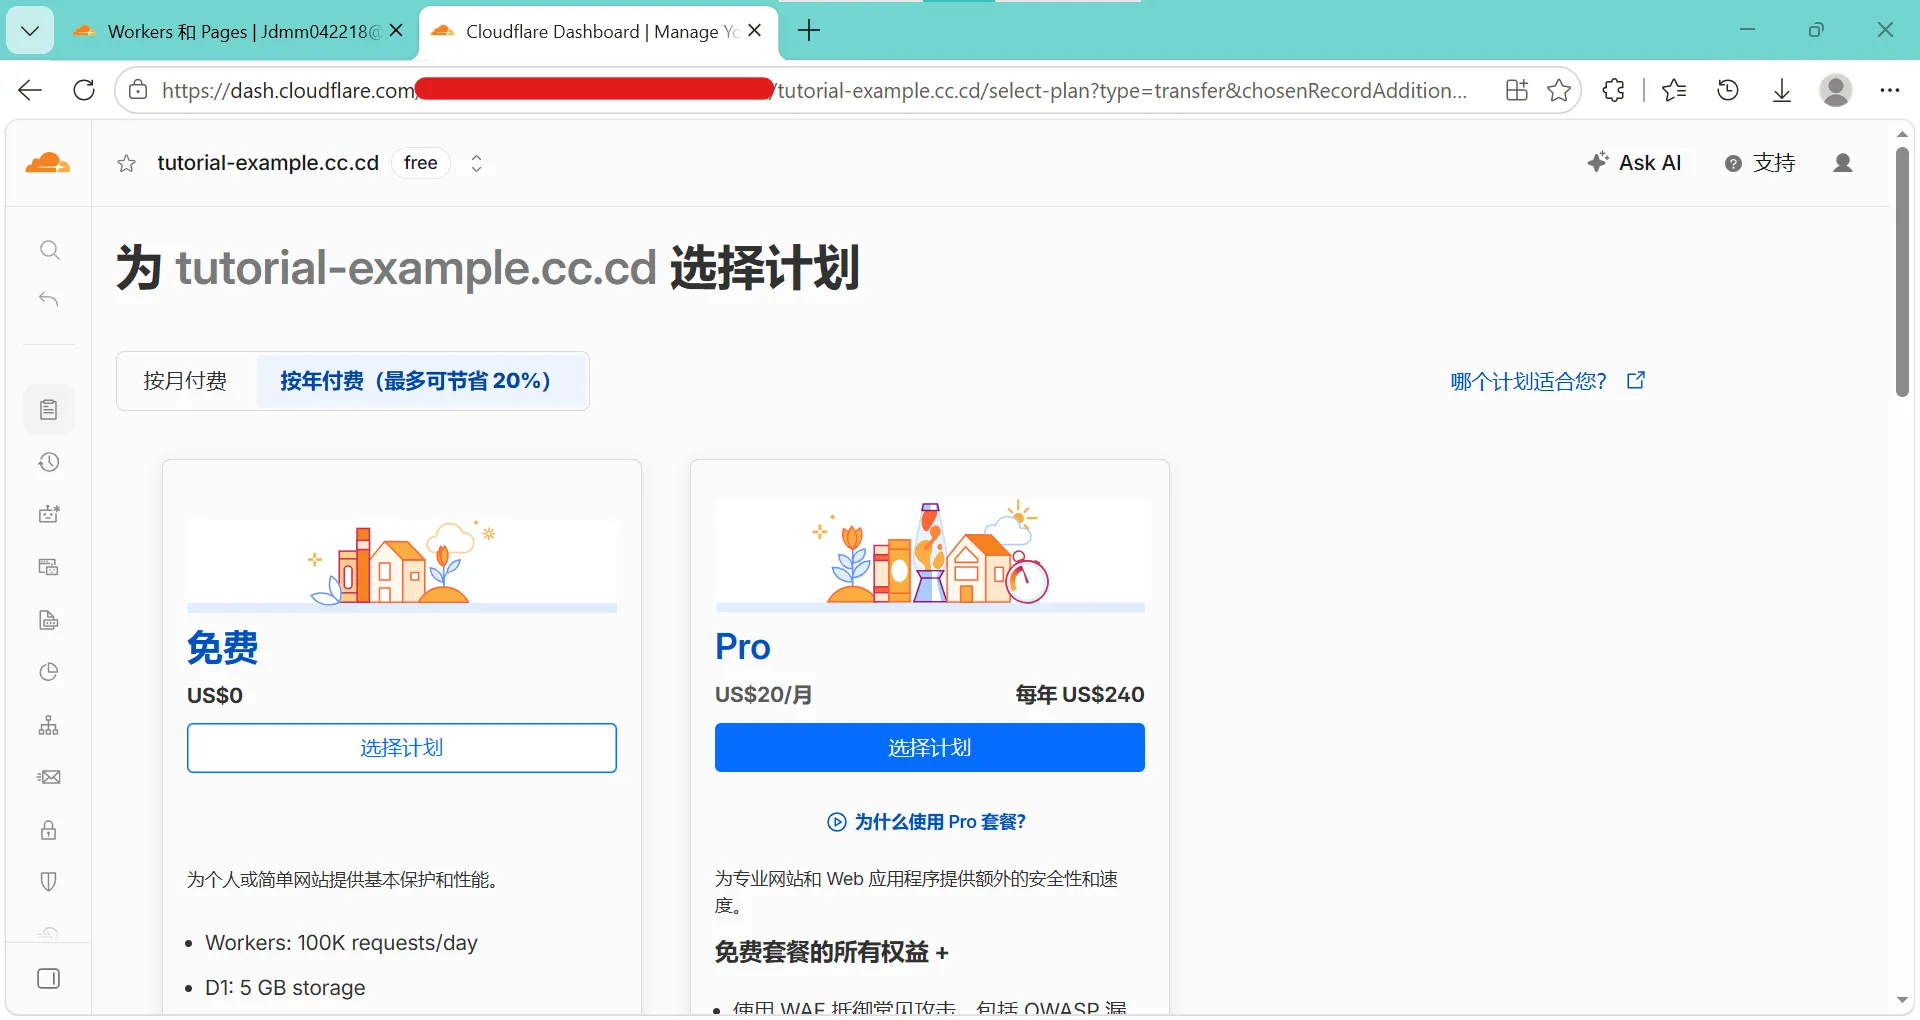The image size is (1920, 1020).
Task: Open the browser downloads icon
Action: 1782,91
